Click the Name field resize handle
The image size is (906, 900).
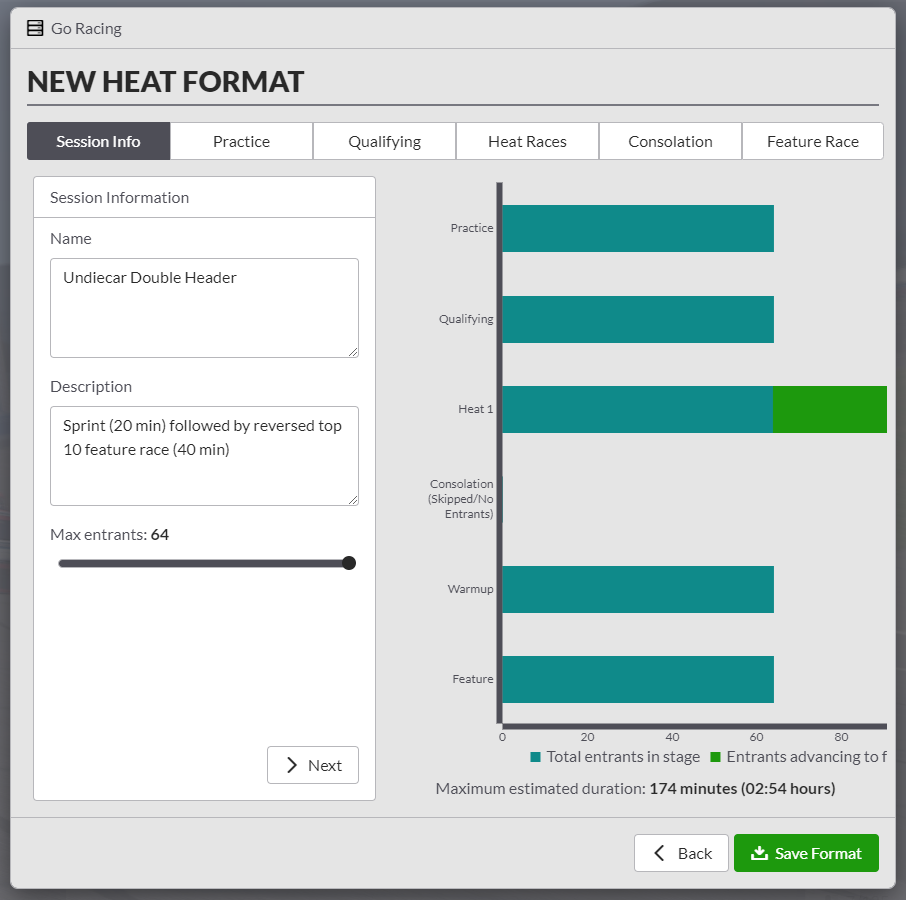pyautogui.click(x=353, y=352)
